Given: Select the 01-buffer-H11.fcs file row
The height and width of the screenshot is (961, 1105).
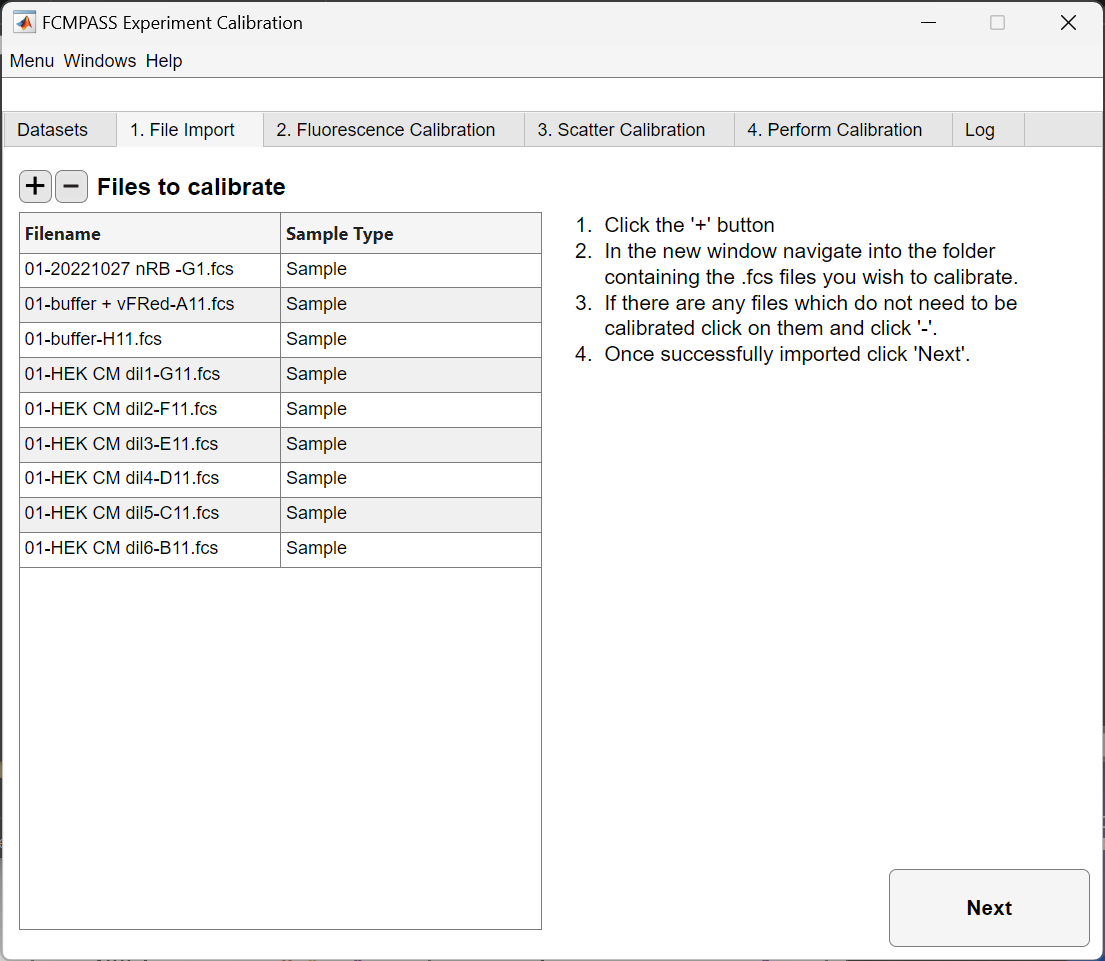Looking at the screenshot, I should pyautogui.click(x=280, y=340).
